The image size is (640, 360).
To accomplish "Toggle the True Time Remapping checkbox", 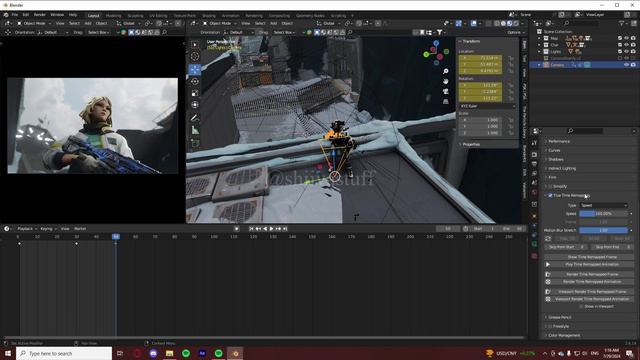I will pos(550,196).
